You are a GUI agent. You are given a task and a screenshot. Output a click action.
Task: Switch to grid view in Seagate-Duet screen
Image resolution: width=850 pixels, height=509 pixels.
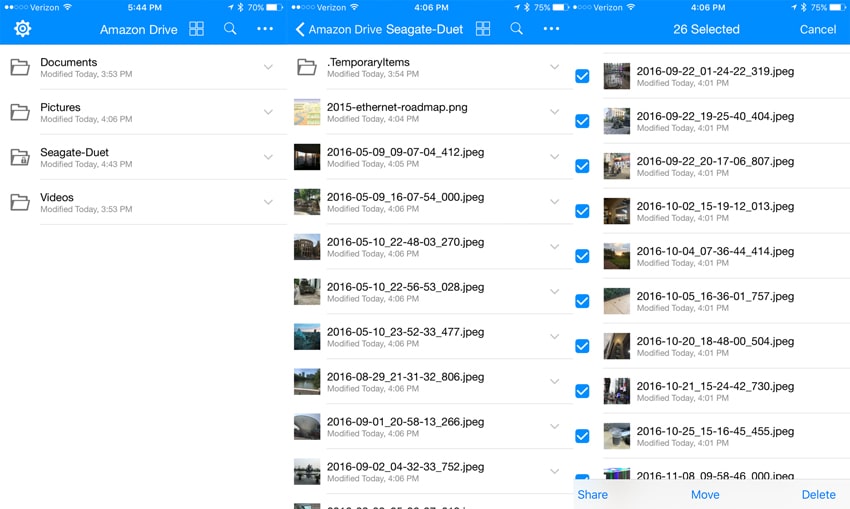pos(482,29)
